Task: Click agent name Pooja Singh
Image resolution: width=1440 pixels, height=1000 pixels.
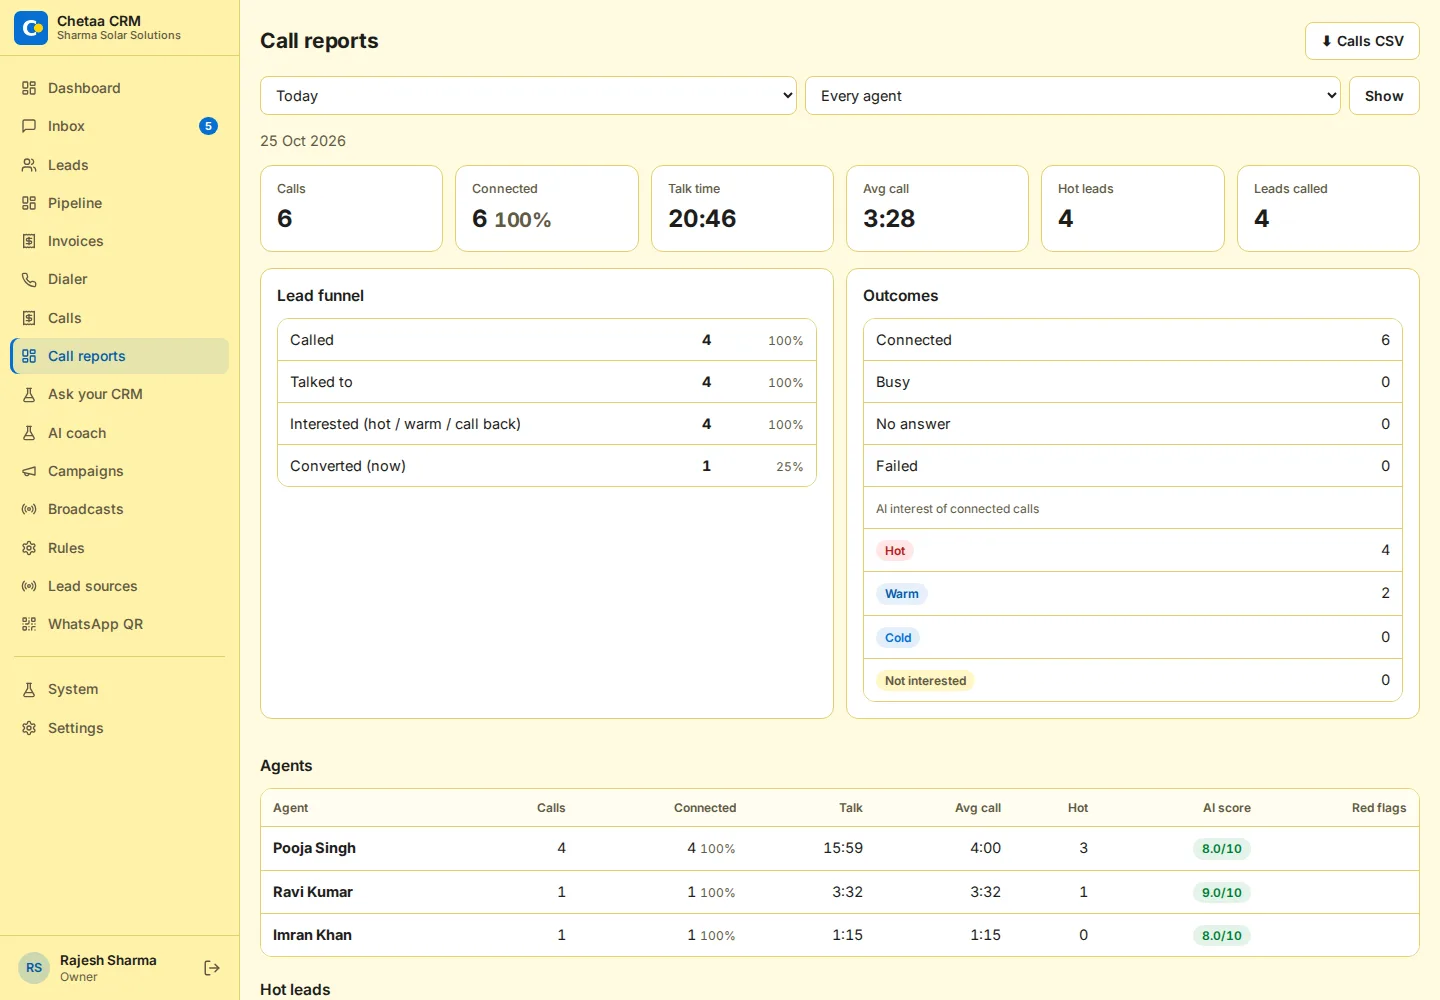Action: click(314, 848)
